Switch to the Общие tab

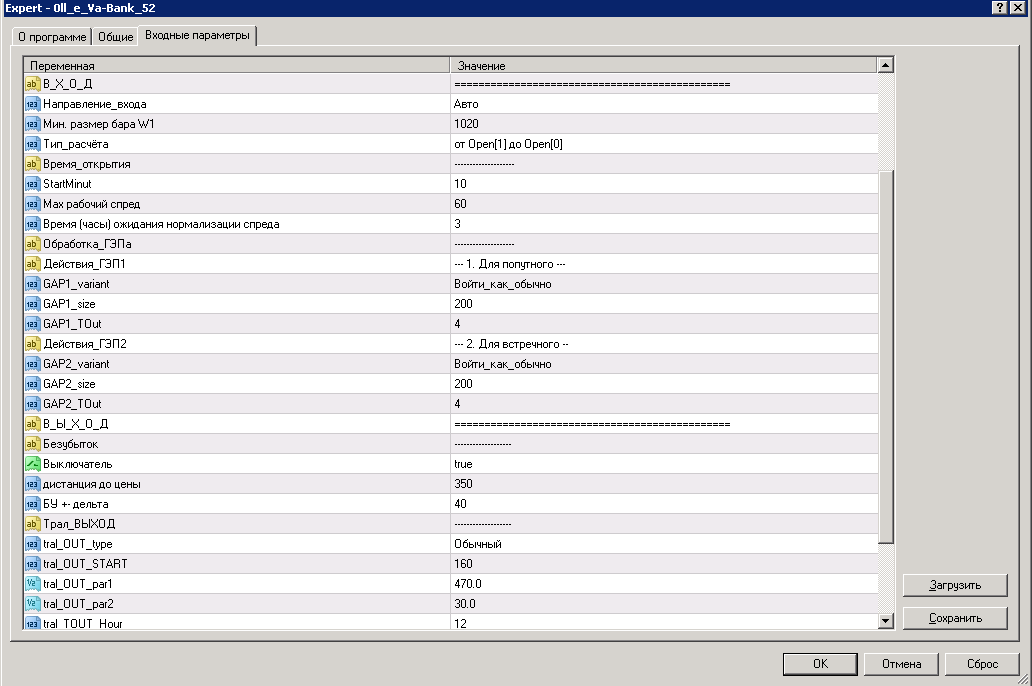115,37
